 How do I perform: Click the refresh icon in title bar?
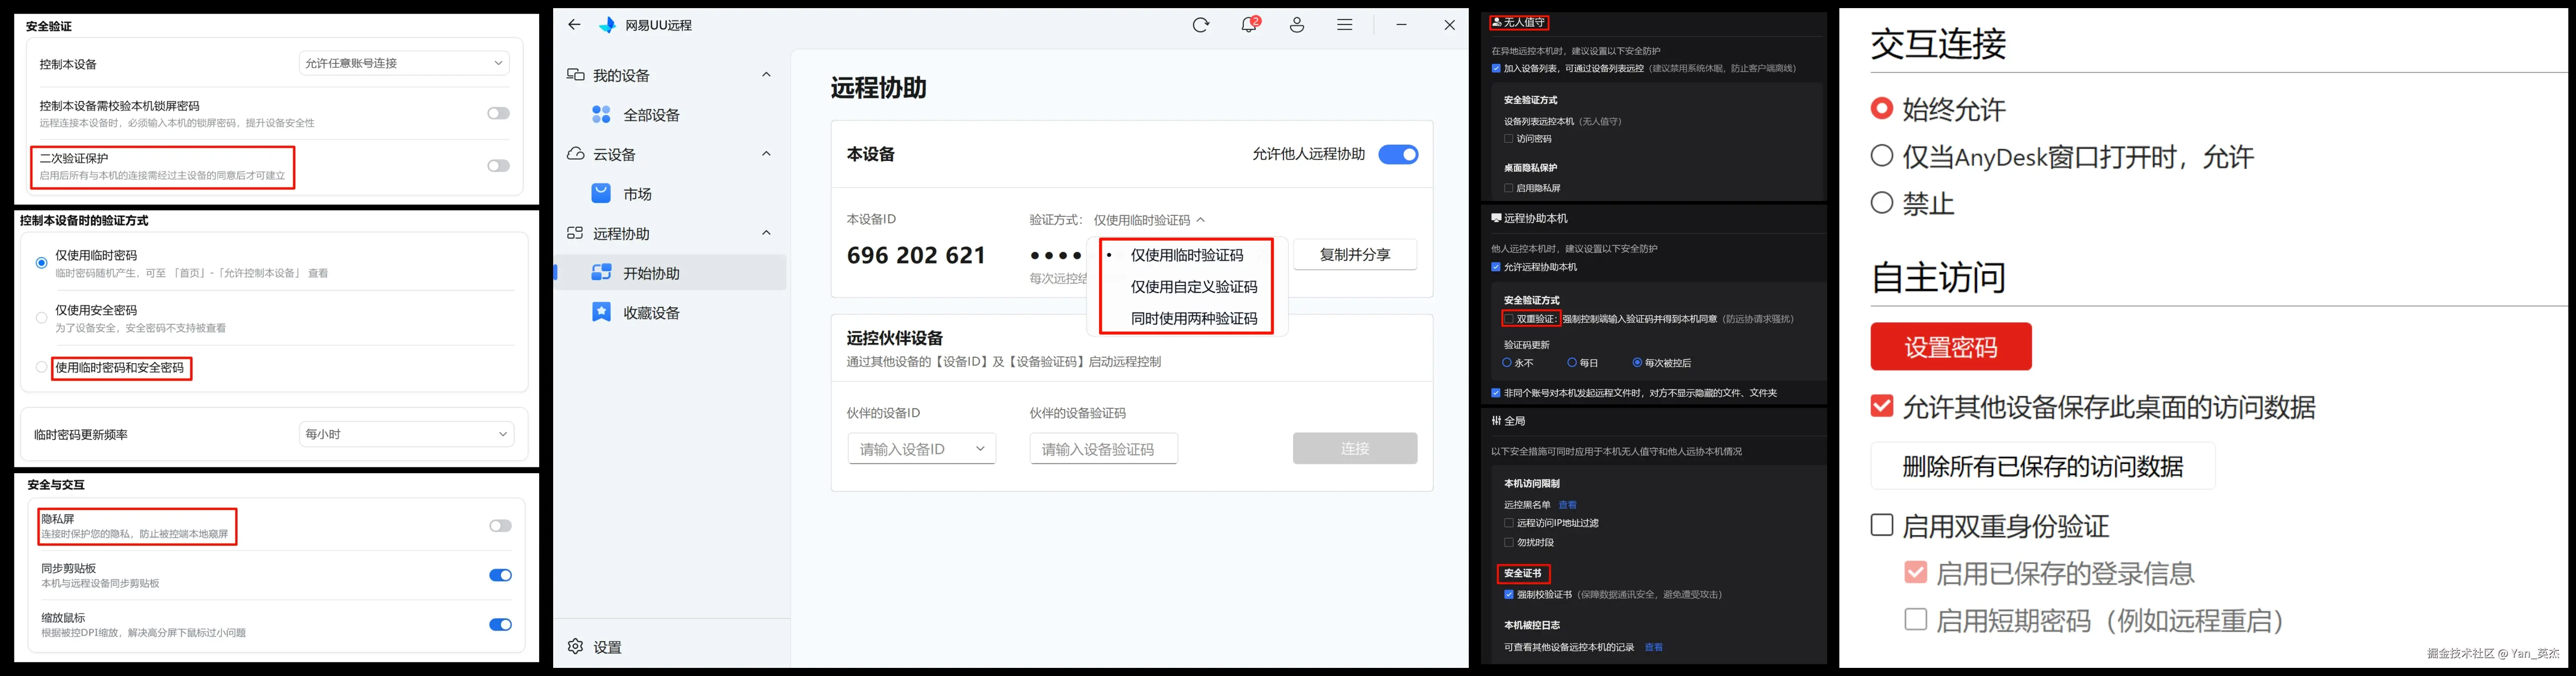[x=1201, y=25]
